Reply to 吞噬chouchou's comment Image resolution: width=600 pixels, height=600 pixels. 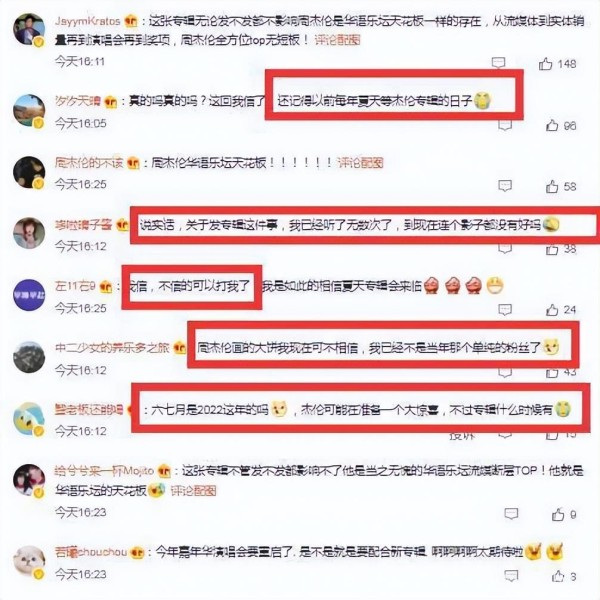point(511,575)
